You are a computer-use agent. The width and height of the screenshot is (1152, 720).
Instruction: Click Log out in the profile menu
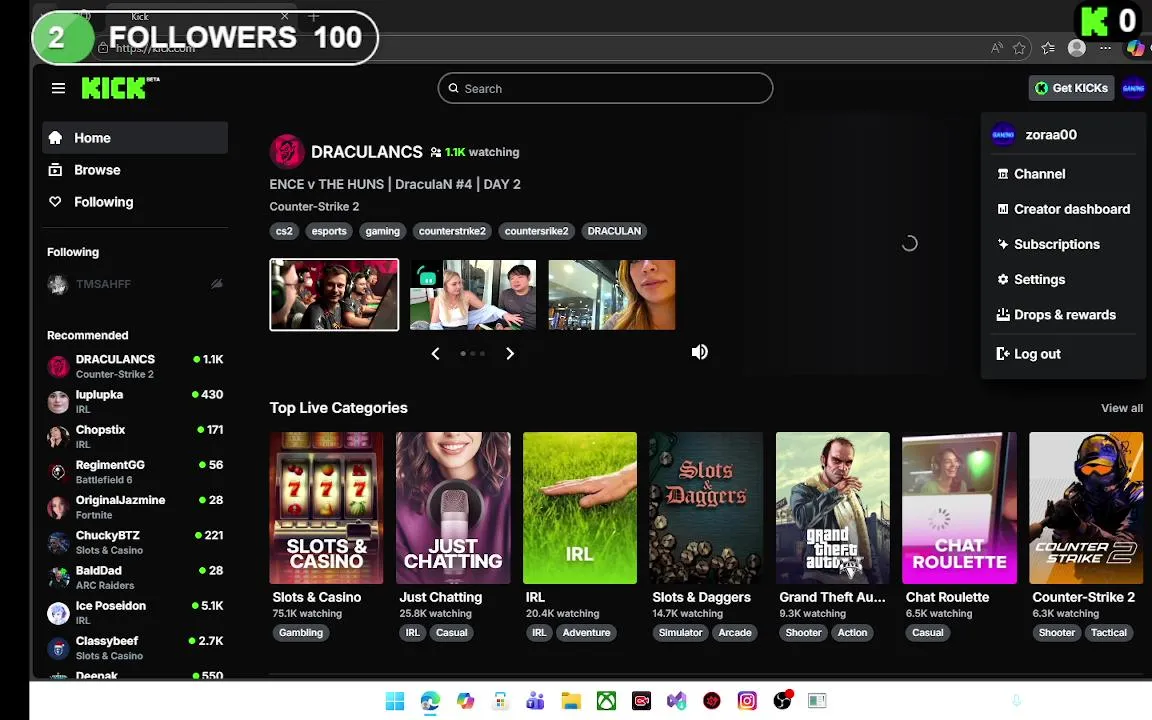coord(1062,354)
